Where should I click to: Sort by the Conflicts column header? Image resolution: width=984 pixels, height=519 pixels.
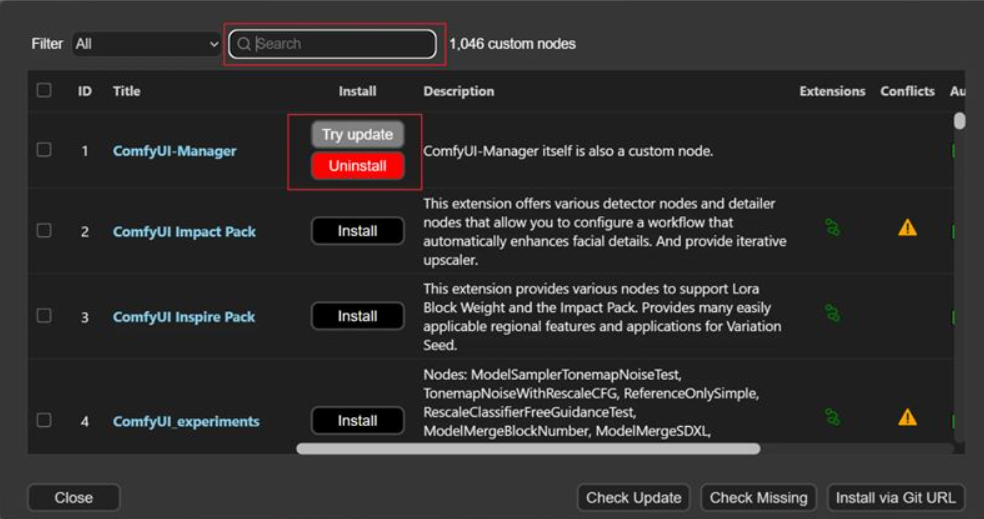pyautogui.click(x=907, y=91)
